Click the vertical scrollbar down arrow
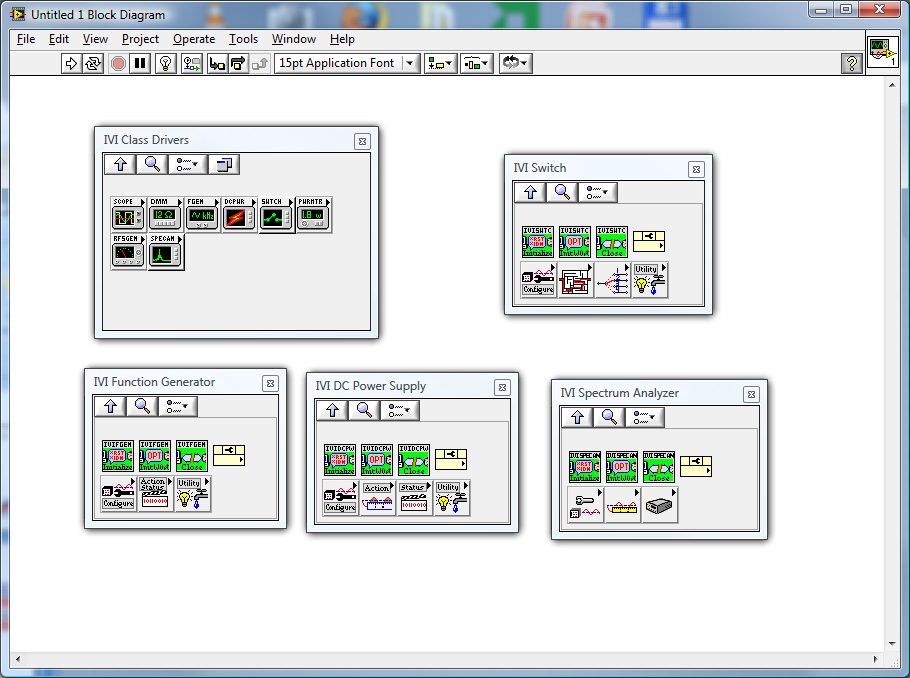The height and width of the screenshot is (678, 910). (892, 644)
